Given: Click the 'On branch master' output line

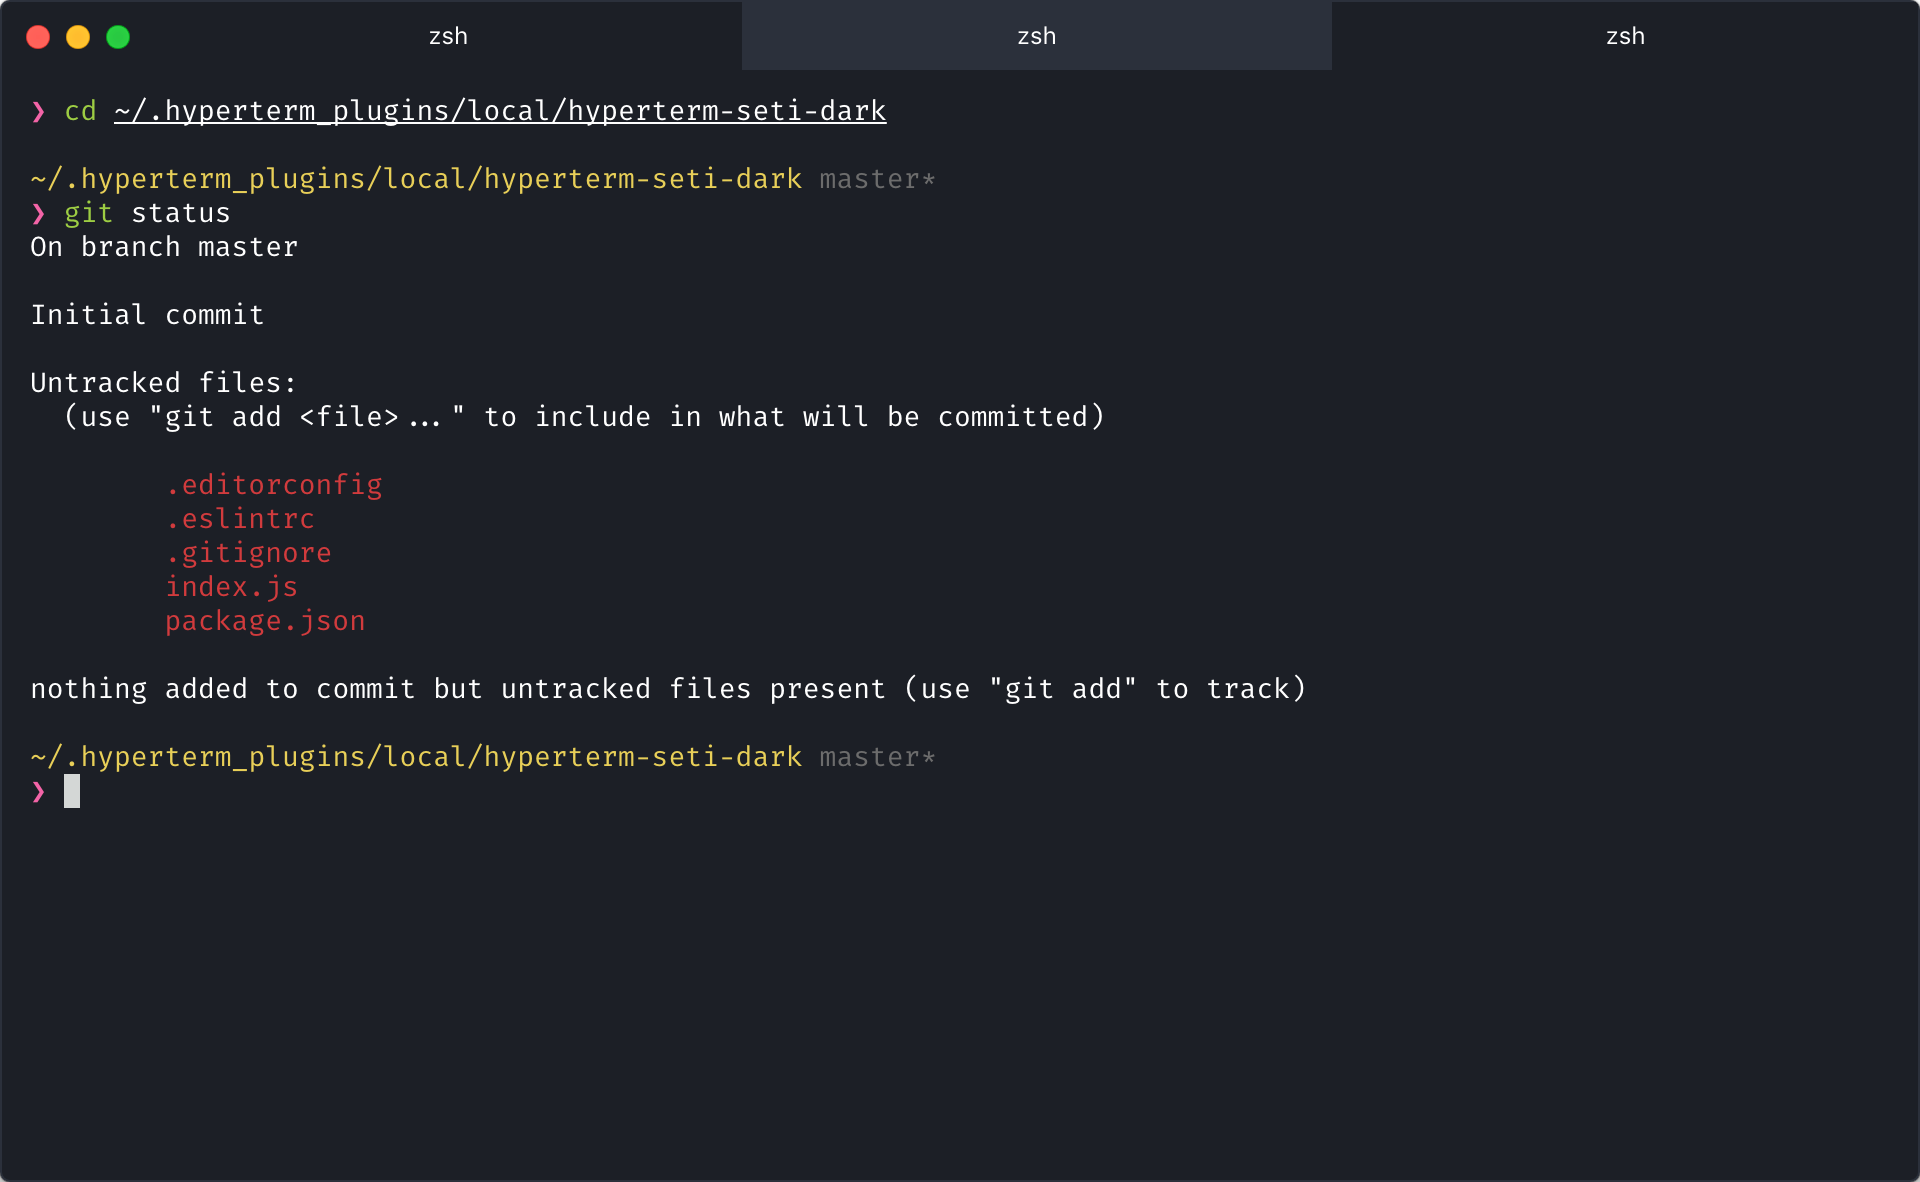Looking at the screenshot, I should 164,247.
